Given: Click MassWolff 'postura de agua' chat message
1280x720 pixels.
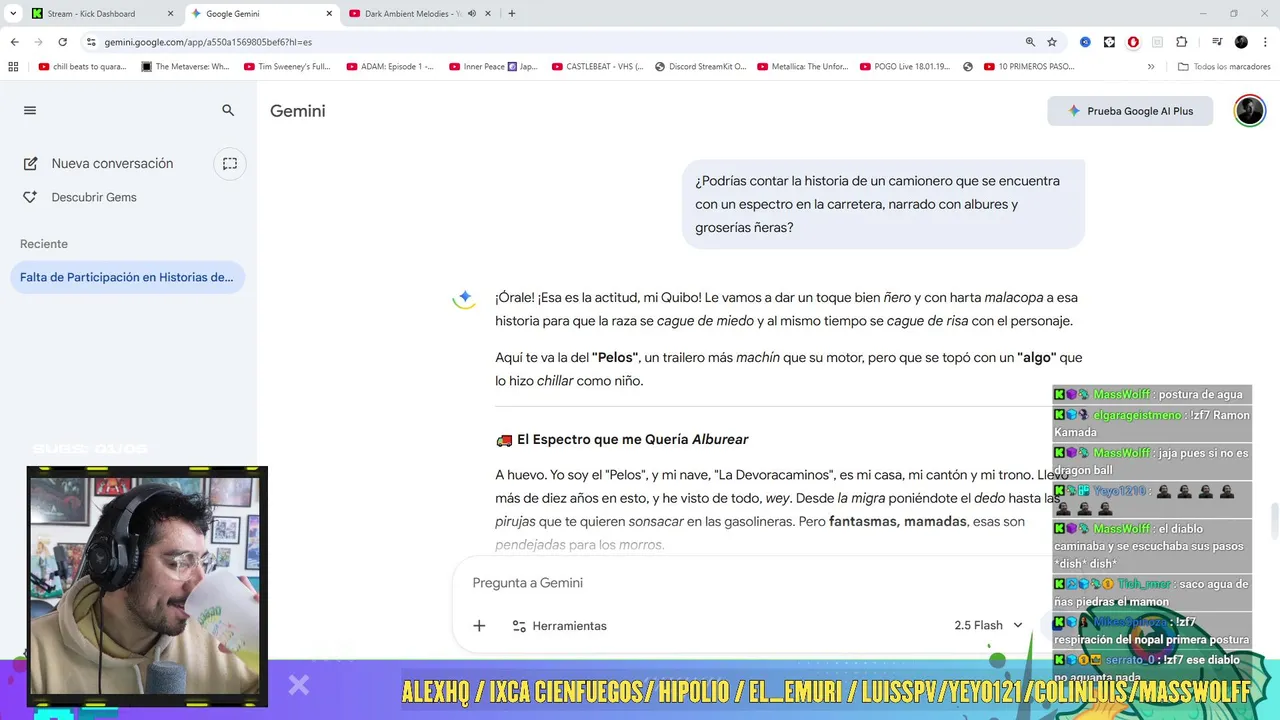Looking at the screenshot, I should point(1152,395).
